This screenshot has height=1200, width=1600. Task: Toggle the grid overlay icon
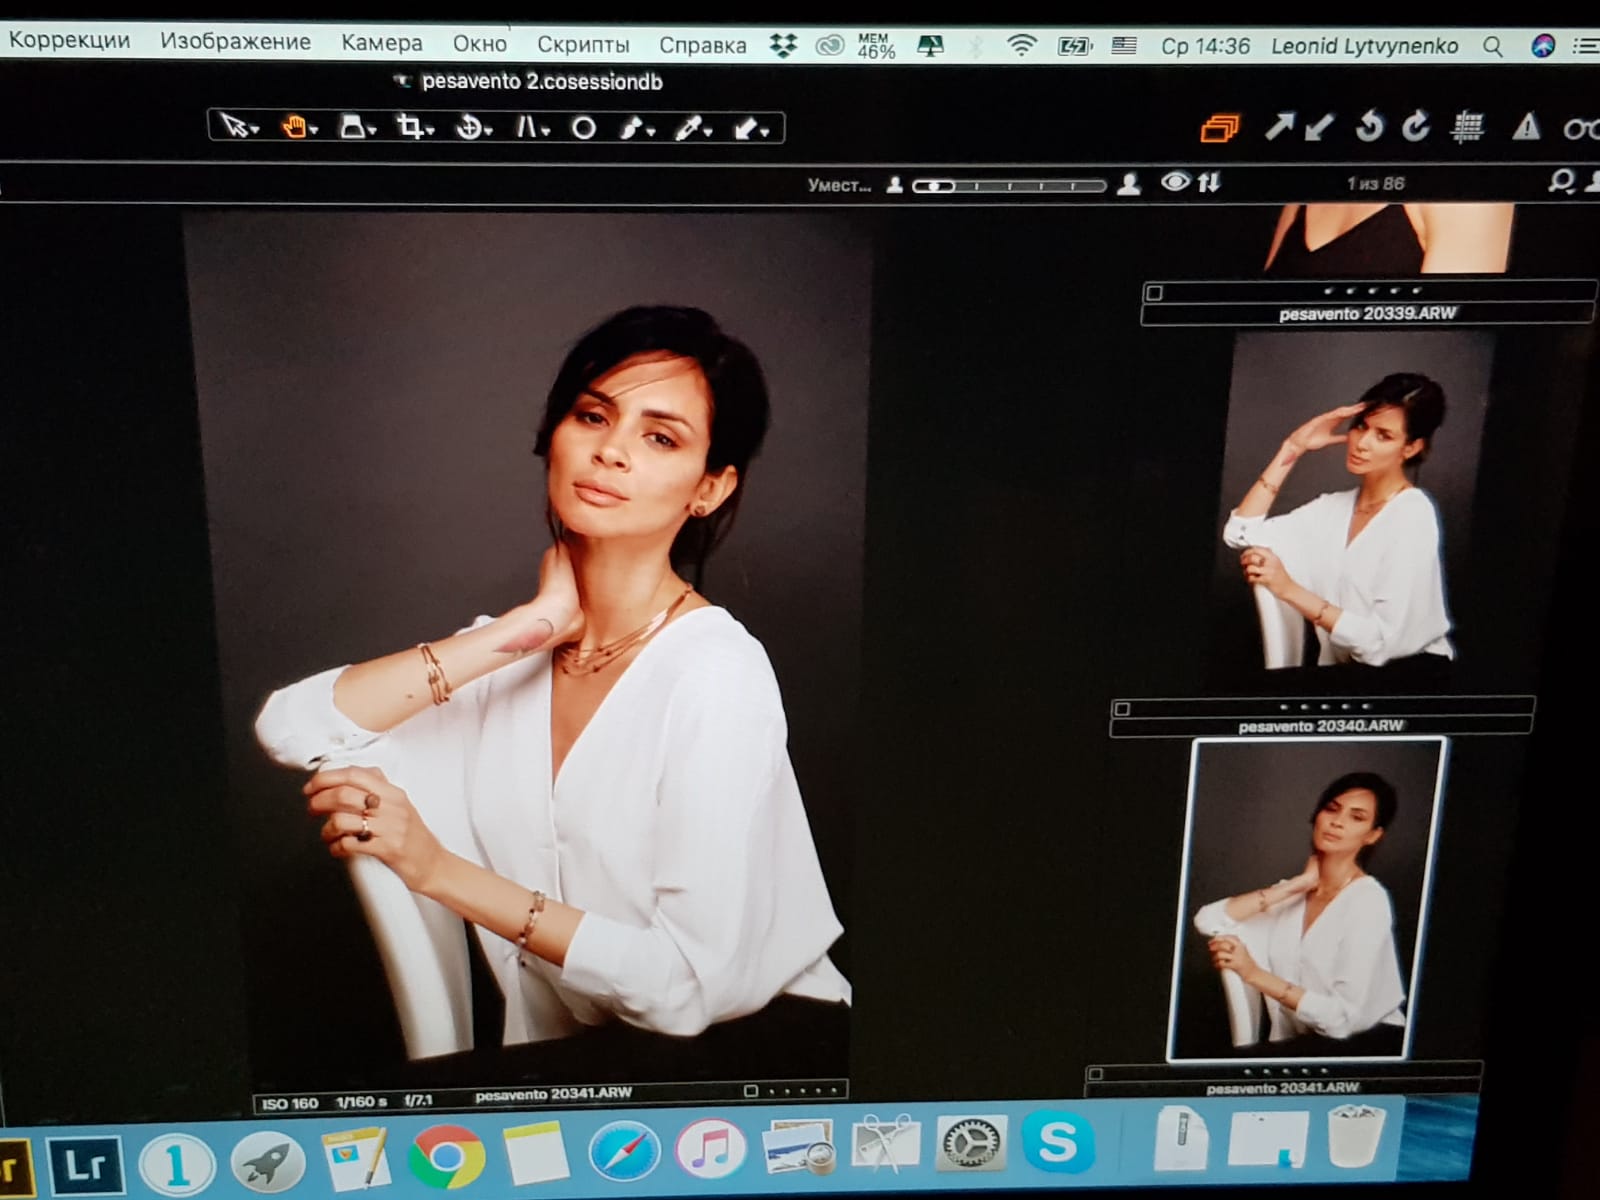[x=1467, y=127]
